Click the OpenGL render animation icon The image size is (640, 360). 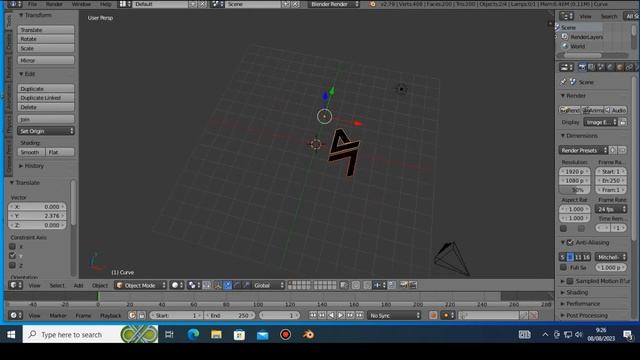413,285
